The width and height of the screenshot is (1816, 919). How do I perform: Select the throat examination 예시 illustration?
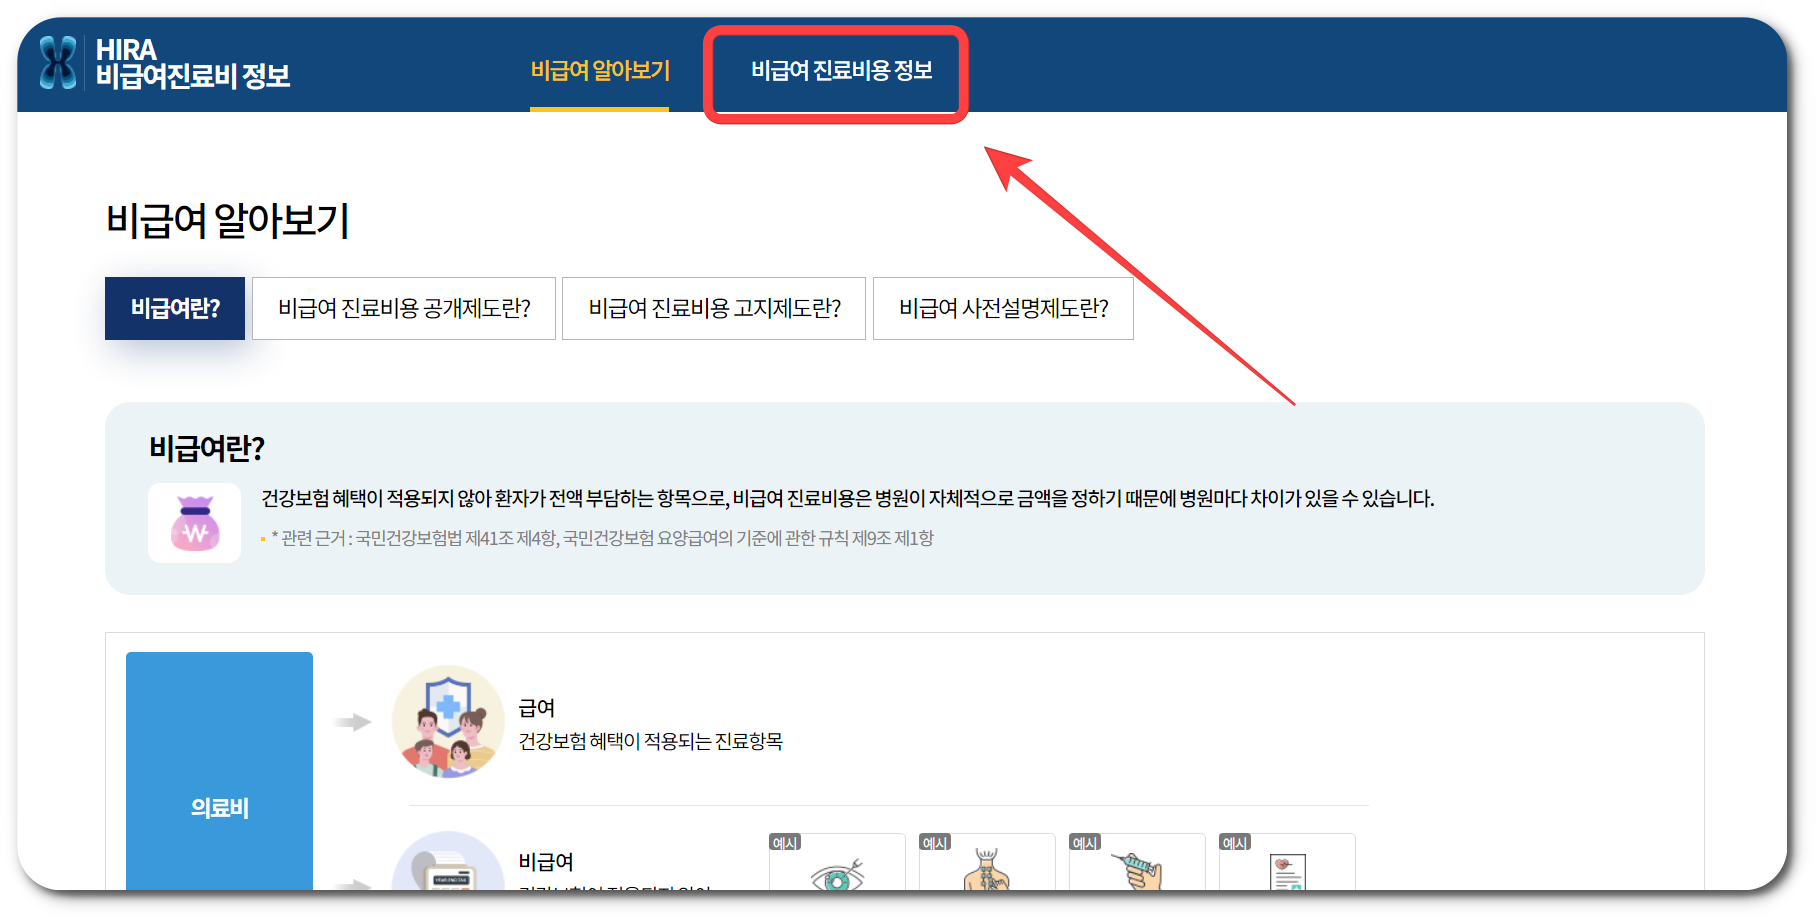[x=987, y=880]
